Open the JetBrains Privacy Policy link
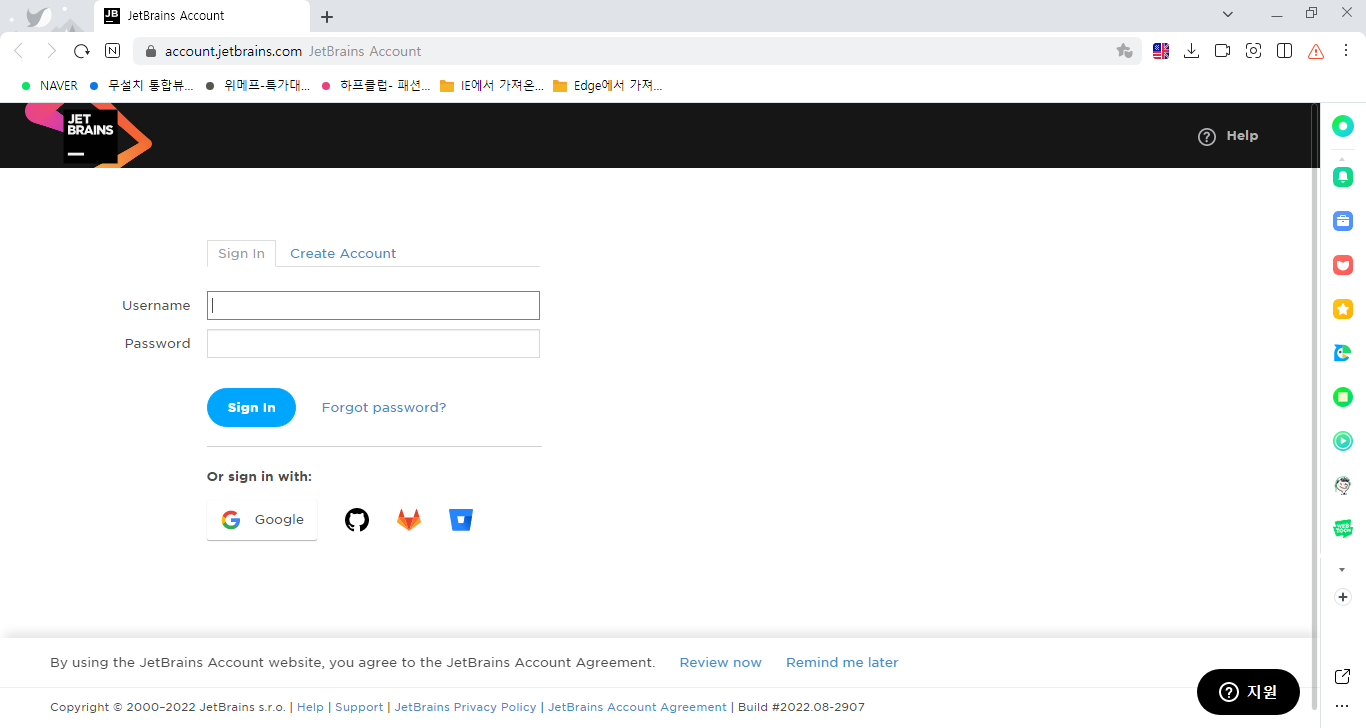1366x728 pixels. pos(465,707)
